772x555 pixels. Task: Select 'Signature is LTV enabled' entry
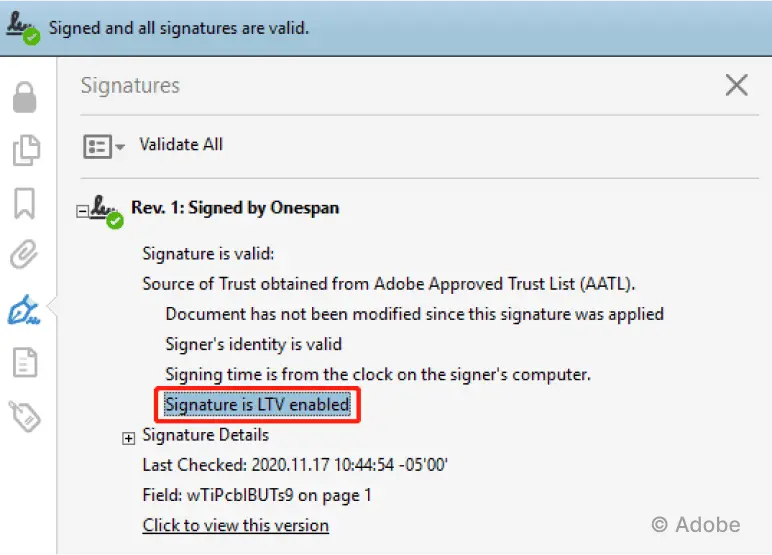pyautogui.click(x=257, y=405)
